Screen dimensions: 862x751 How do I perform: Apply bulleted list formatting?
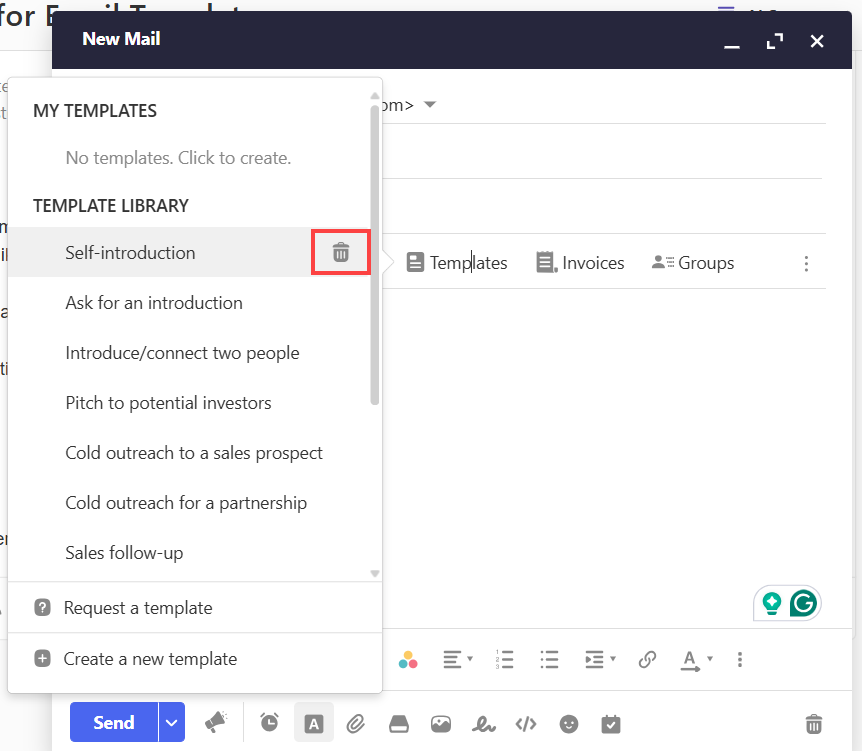click(549, 659)
